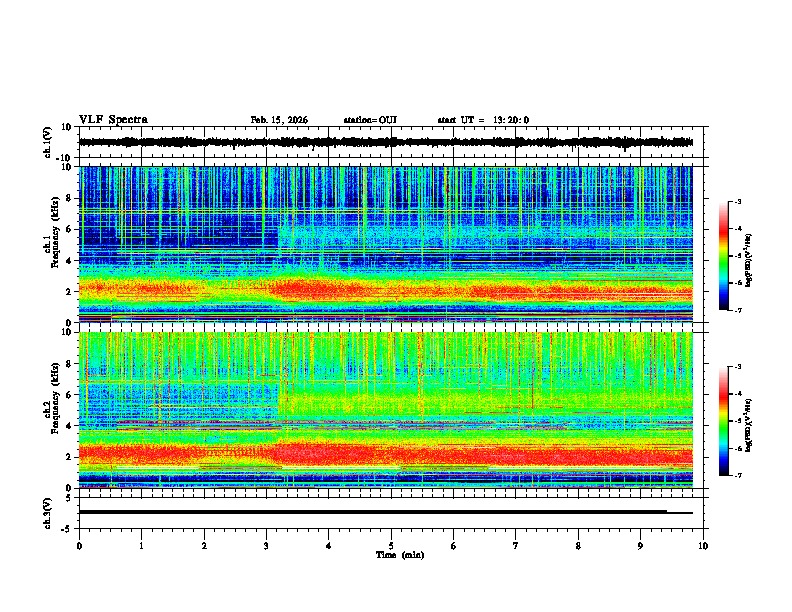Click the -4 tick on ch.2 colorbar
Screen dimensions: 792x612
[737, 394]
